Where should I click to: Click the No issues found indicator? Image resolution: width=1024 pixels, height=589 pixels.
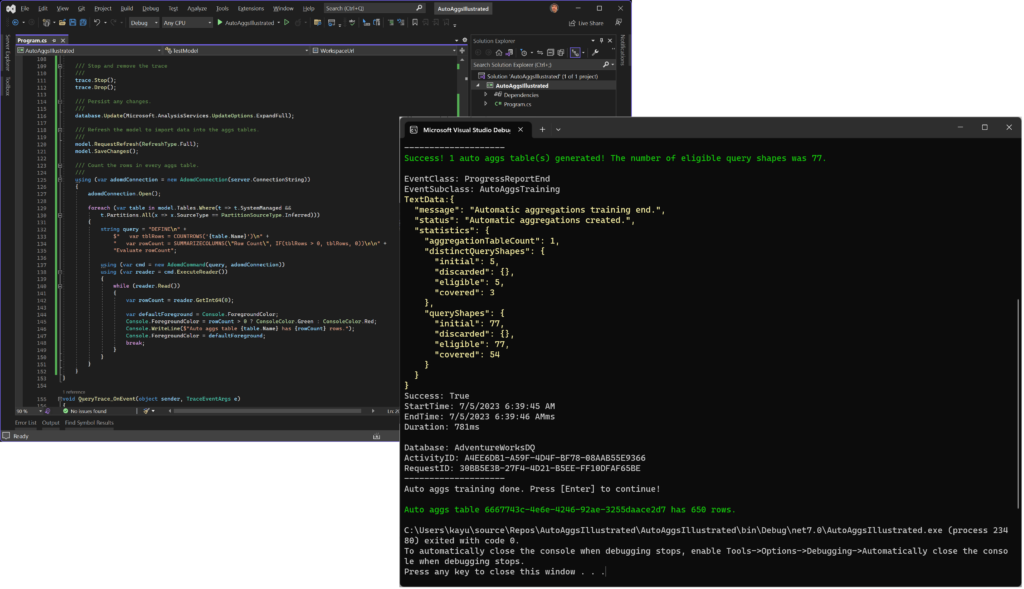coord(84,411)
